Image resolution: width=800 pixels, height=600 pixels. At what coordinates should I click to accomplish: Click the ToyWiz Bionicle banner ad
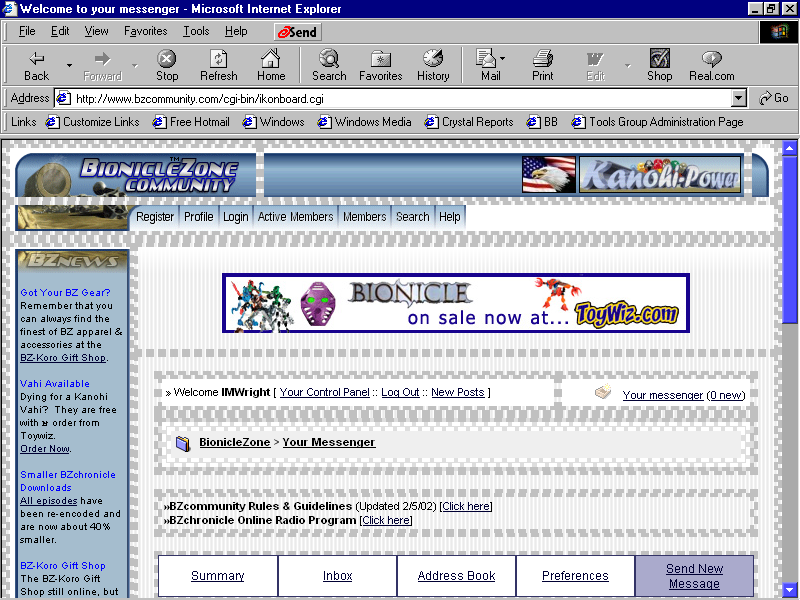pyautogui.click(x=455, y=303)
